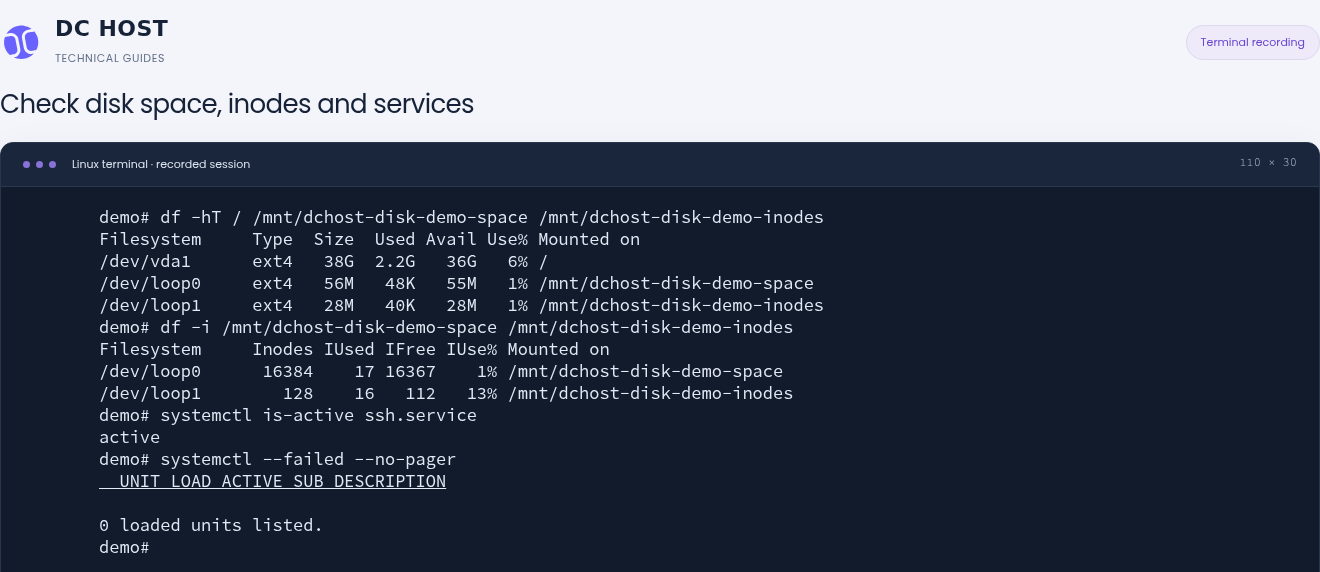Click the 'active' output line

click(x=129, y=437)
